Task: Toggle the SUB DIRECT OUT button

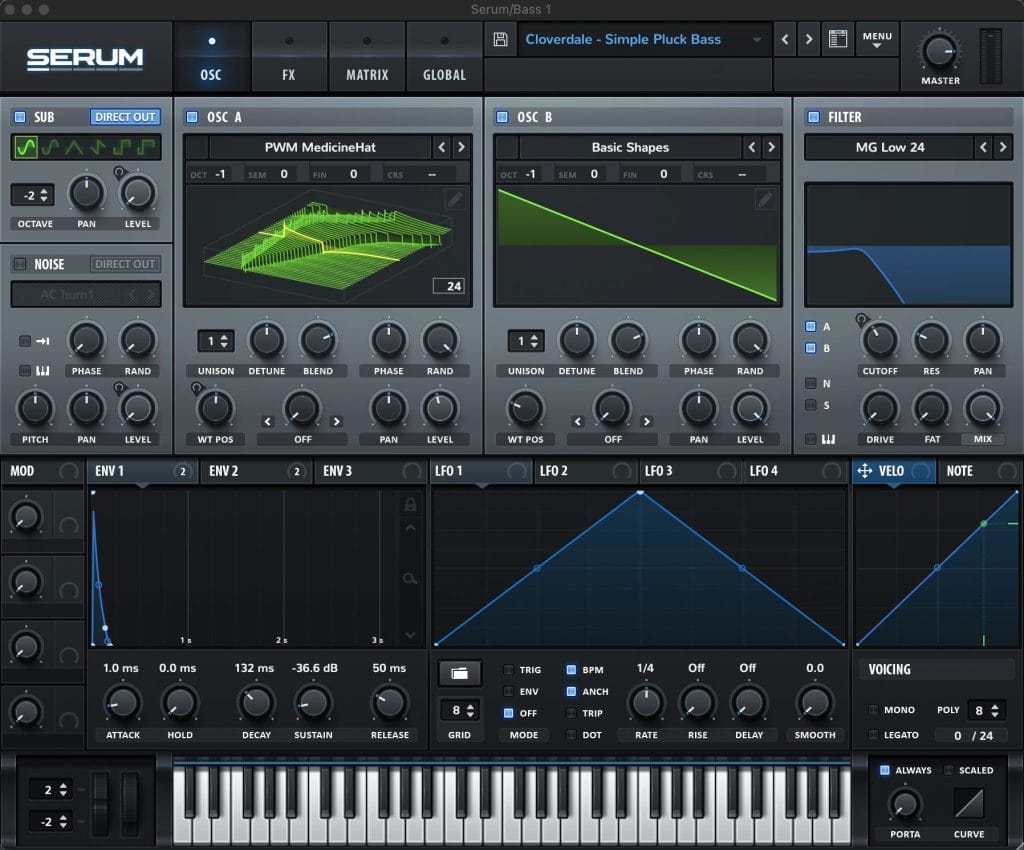Action: click(125, 117)
